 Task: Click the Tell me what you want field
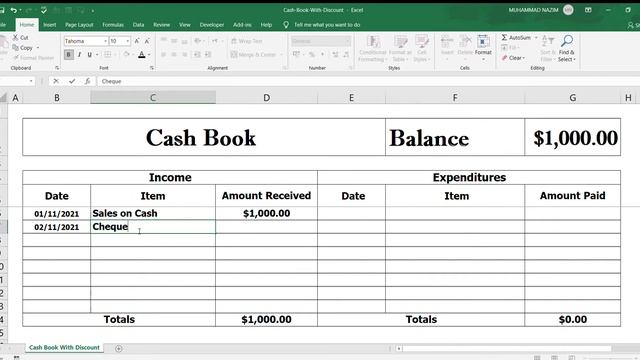pyautogui.click(x=327, y=25)
